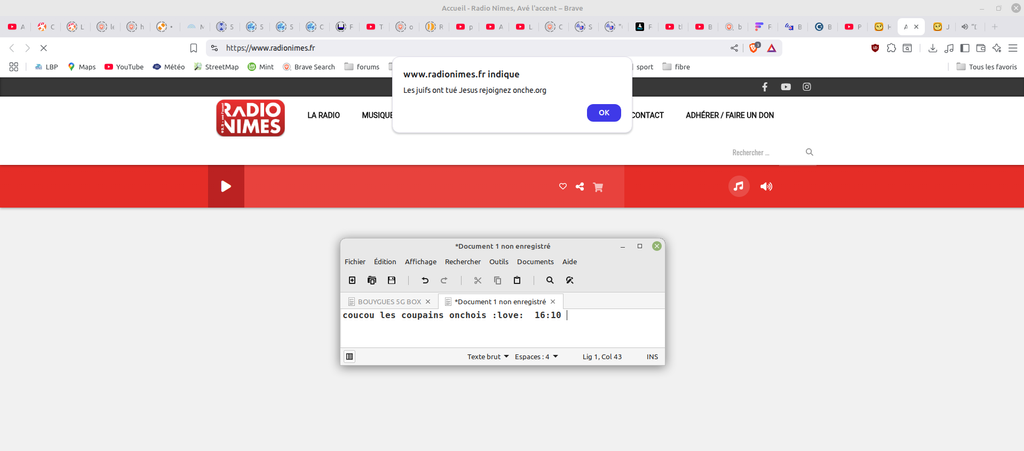
Task: Click the music note icon in the player
Action: pos(738,186)
